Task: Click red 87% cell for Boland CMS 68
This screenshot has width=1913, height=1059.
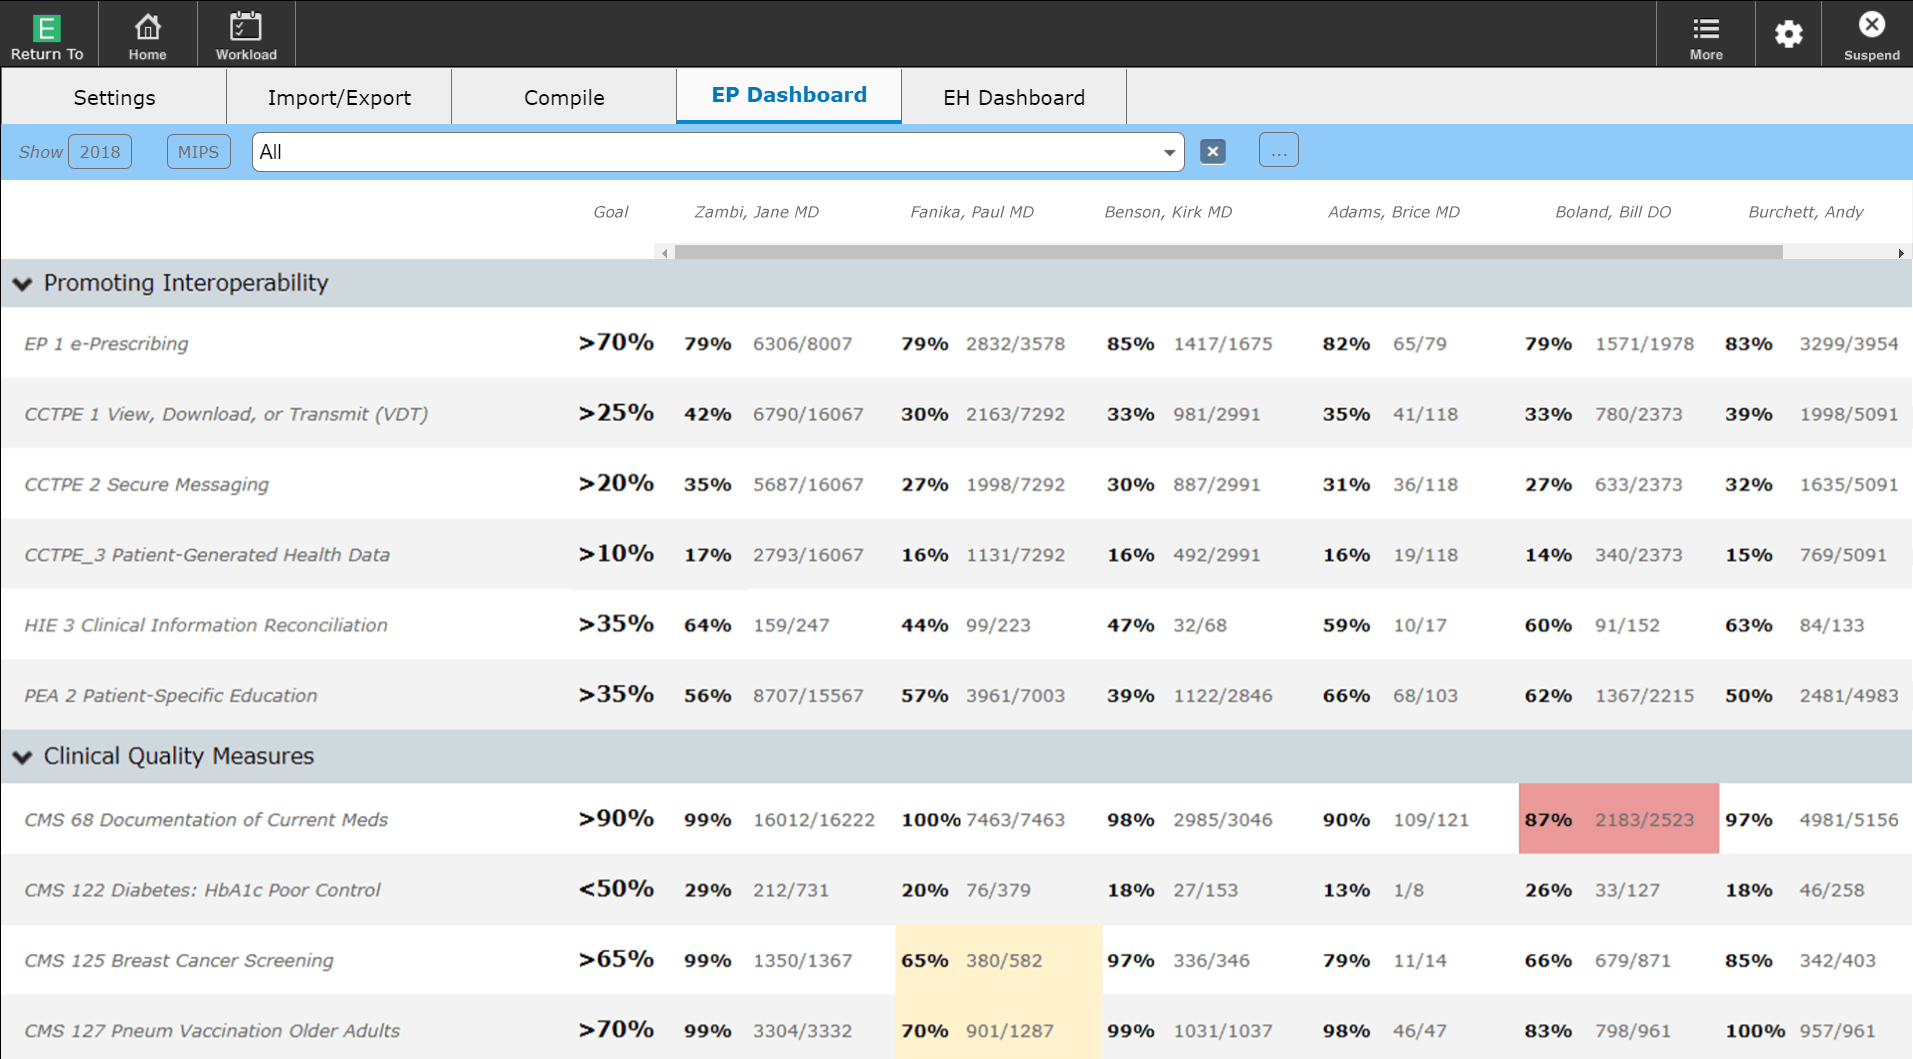Action: coord(1618,819)
